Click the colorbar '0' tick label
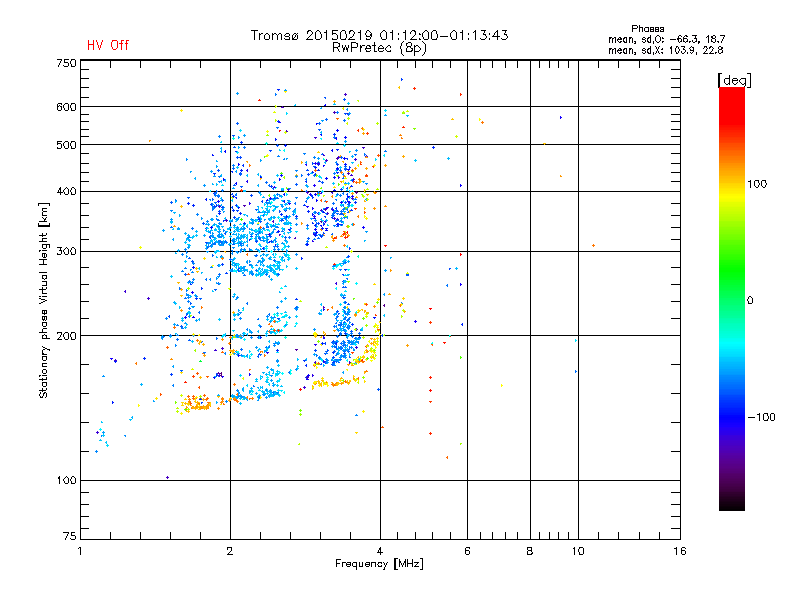Viewport: 800px width, 600px height. tap(750, 301)
